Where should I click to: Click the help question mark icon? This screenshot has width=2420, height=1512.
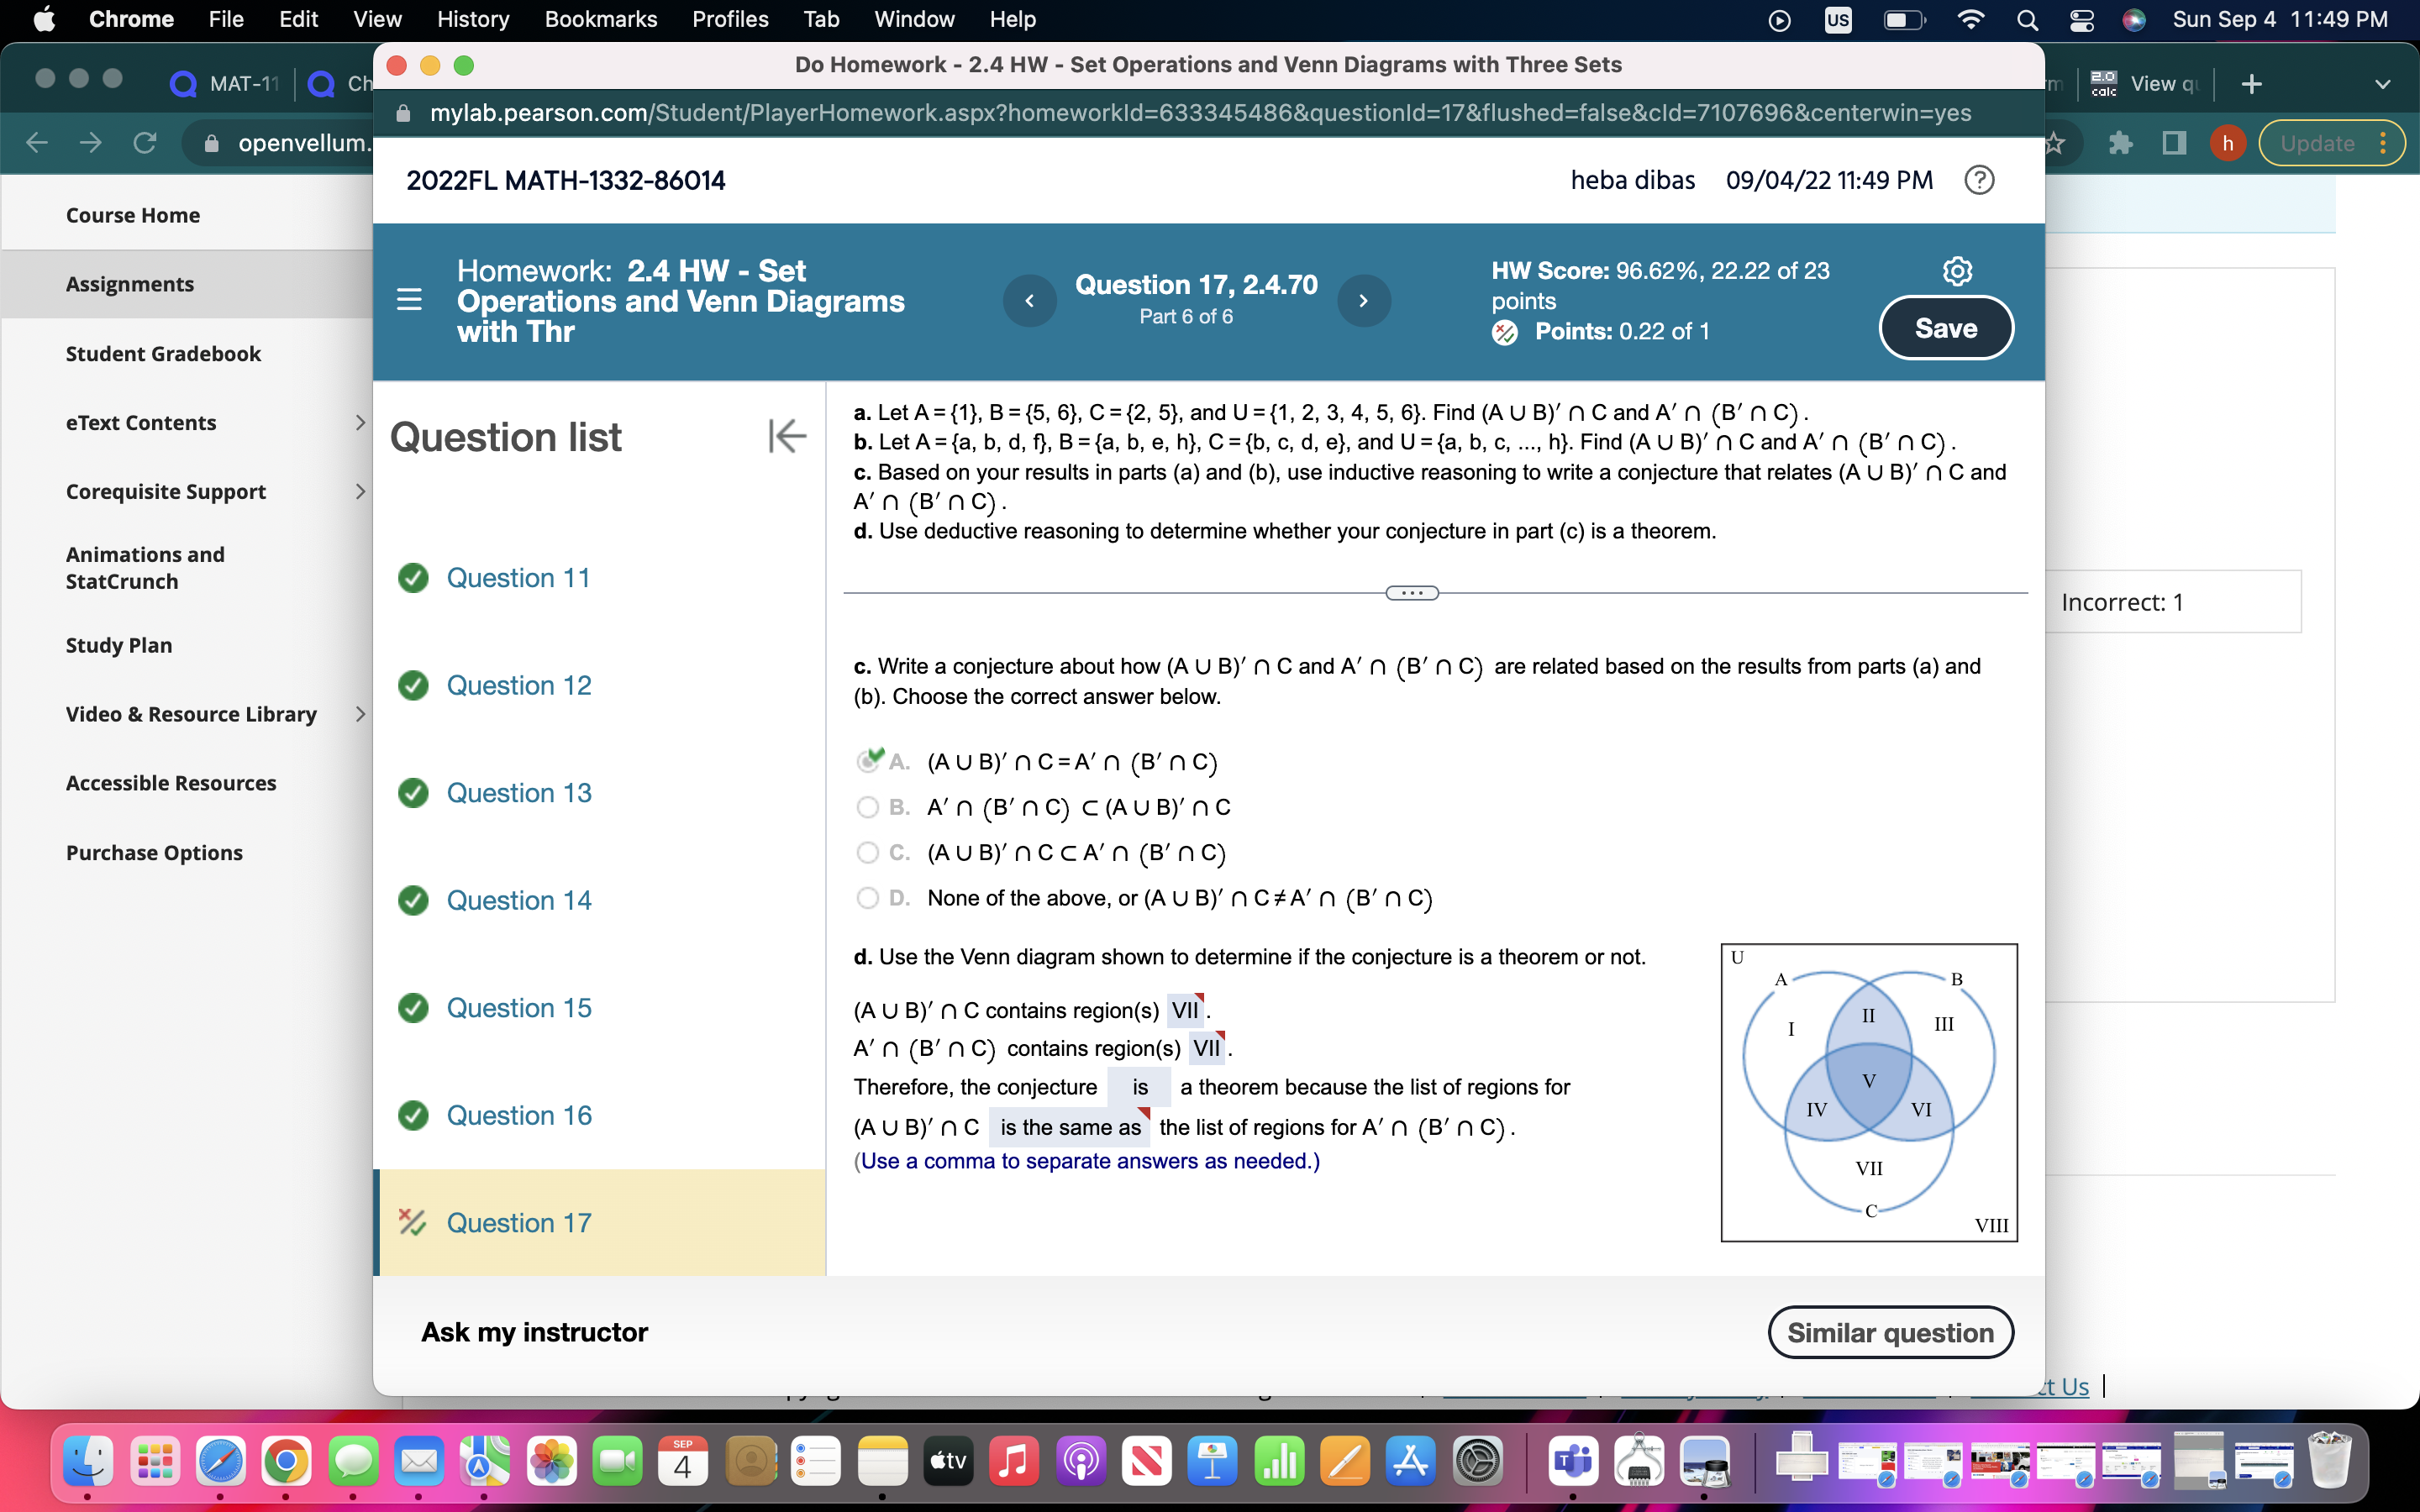(x=1979, y=180)
